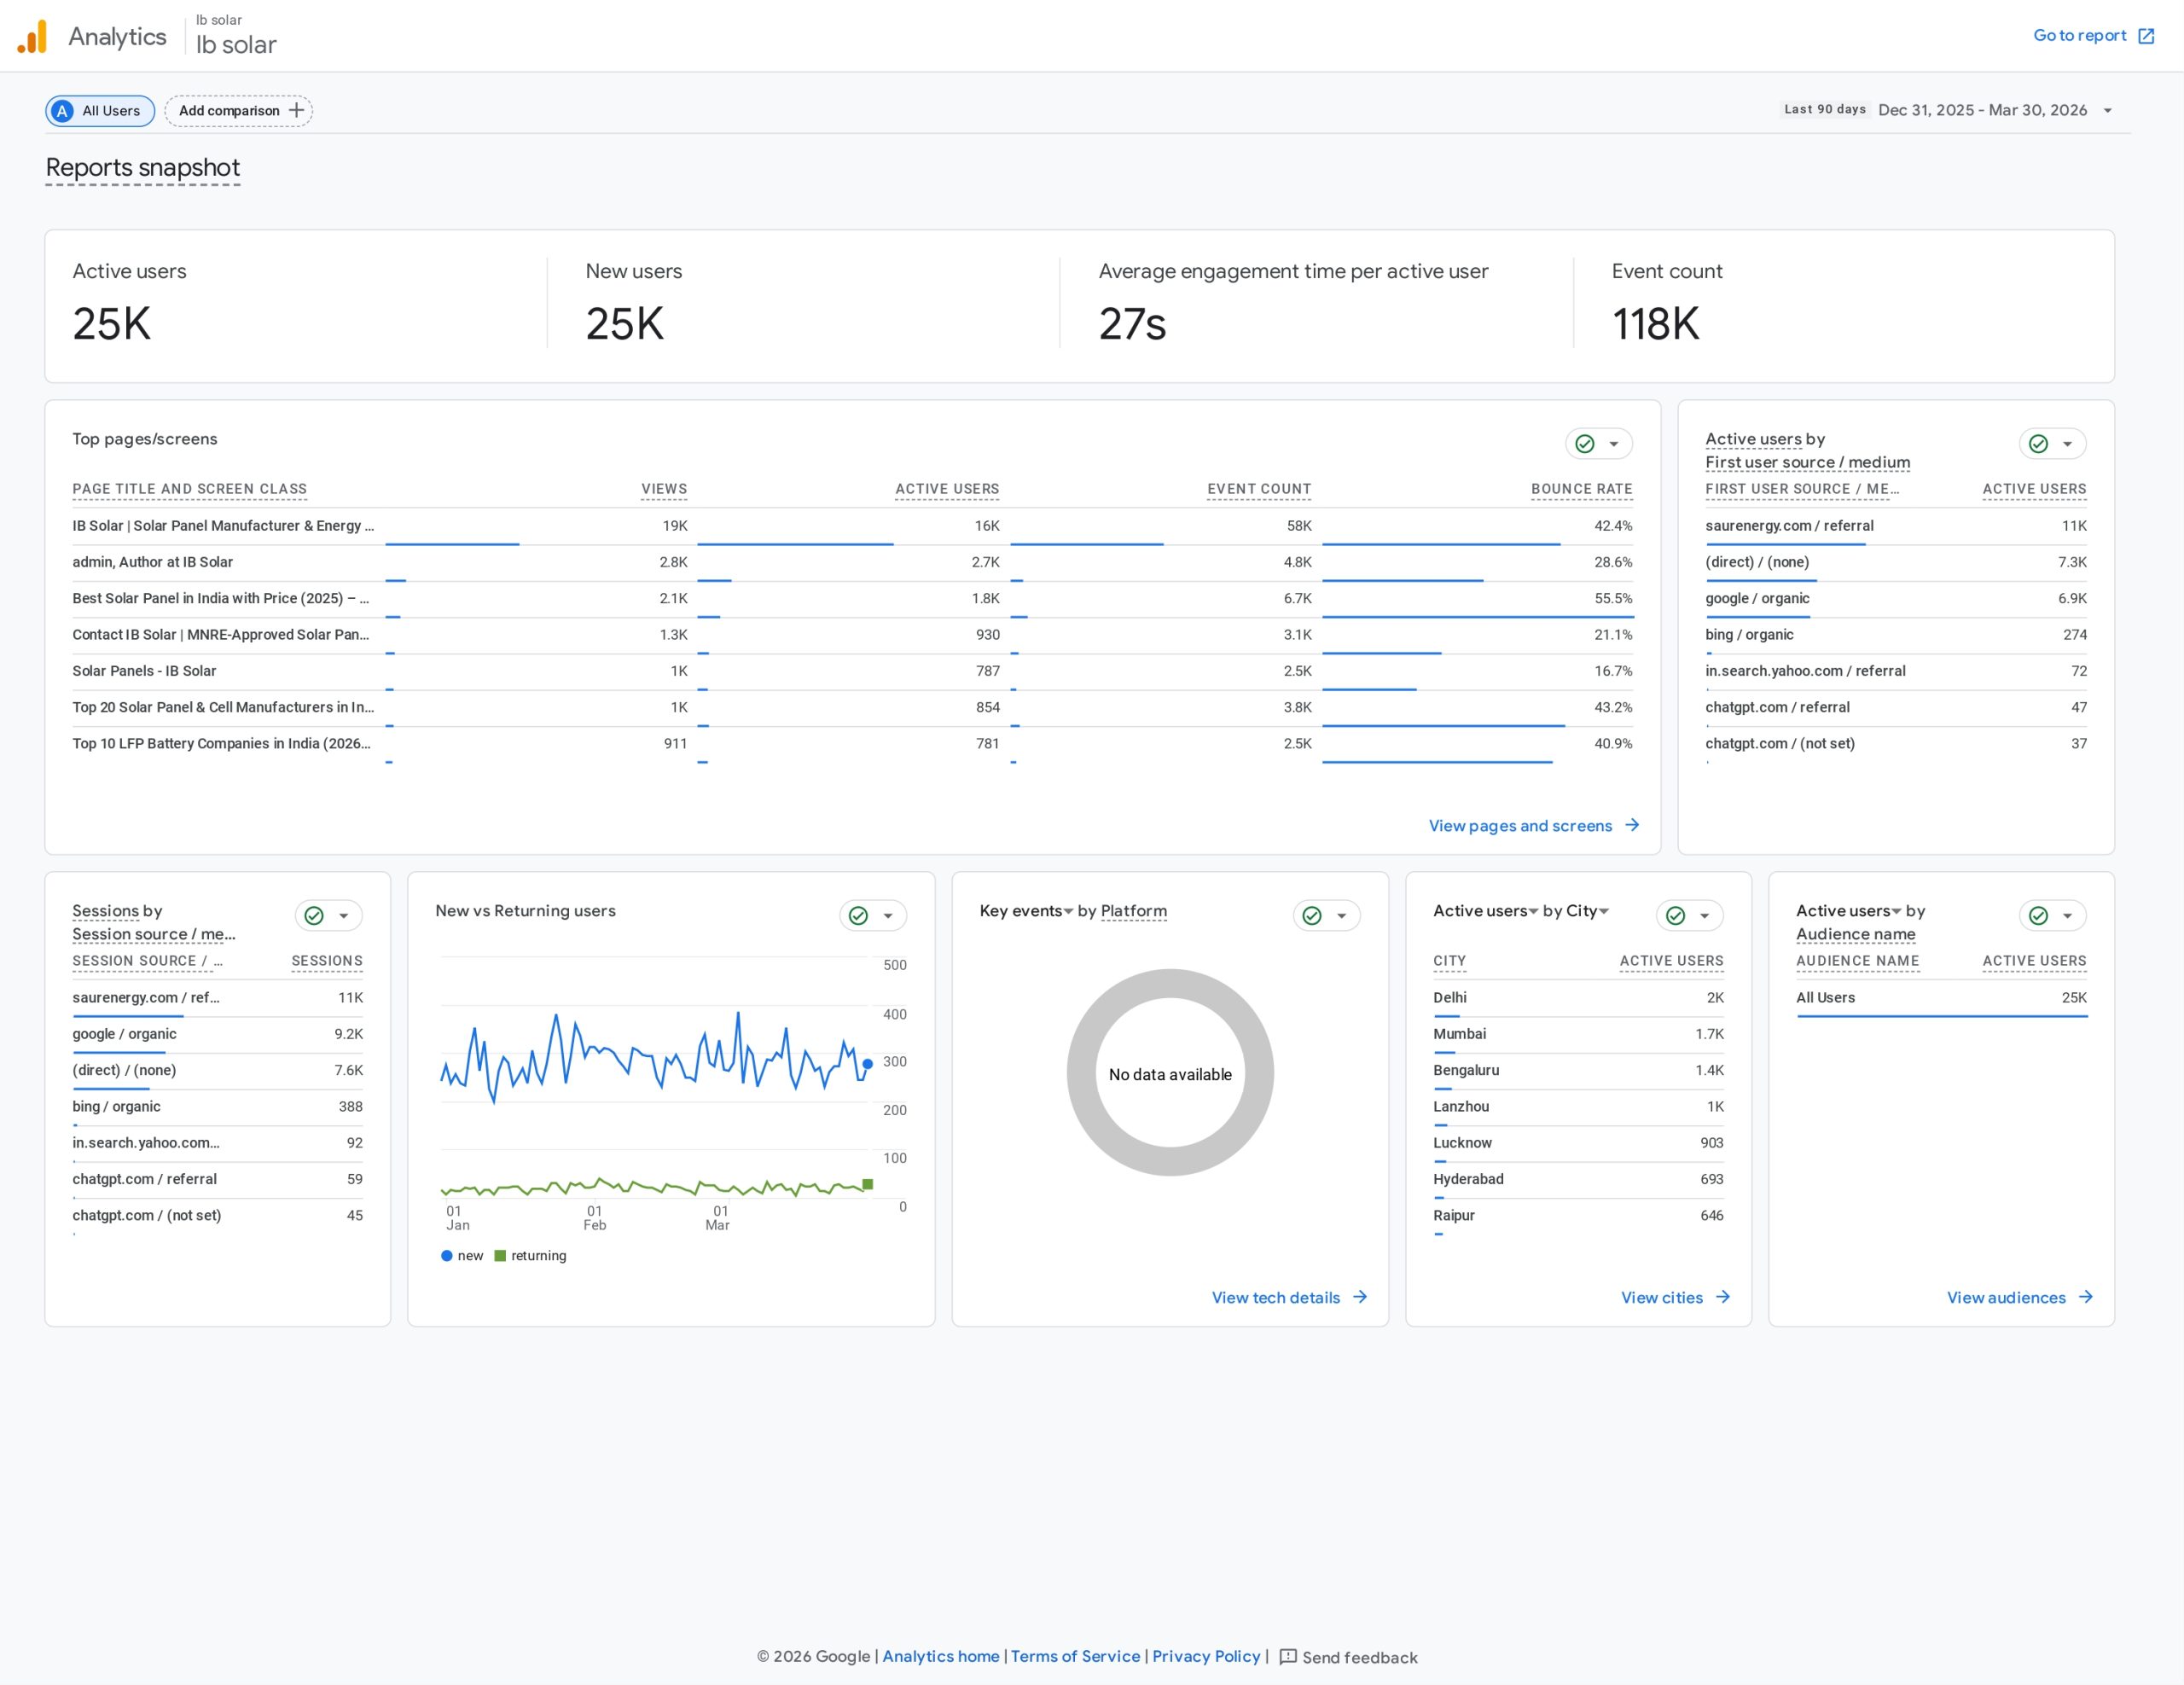This screenshot has width=2184, height=1685.
Task: Expand Key events by Platform card options dropdown
Action: (1341, 916)
